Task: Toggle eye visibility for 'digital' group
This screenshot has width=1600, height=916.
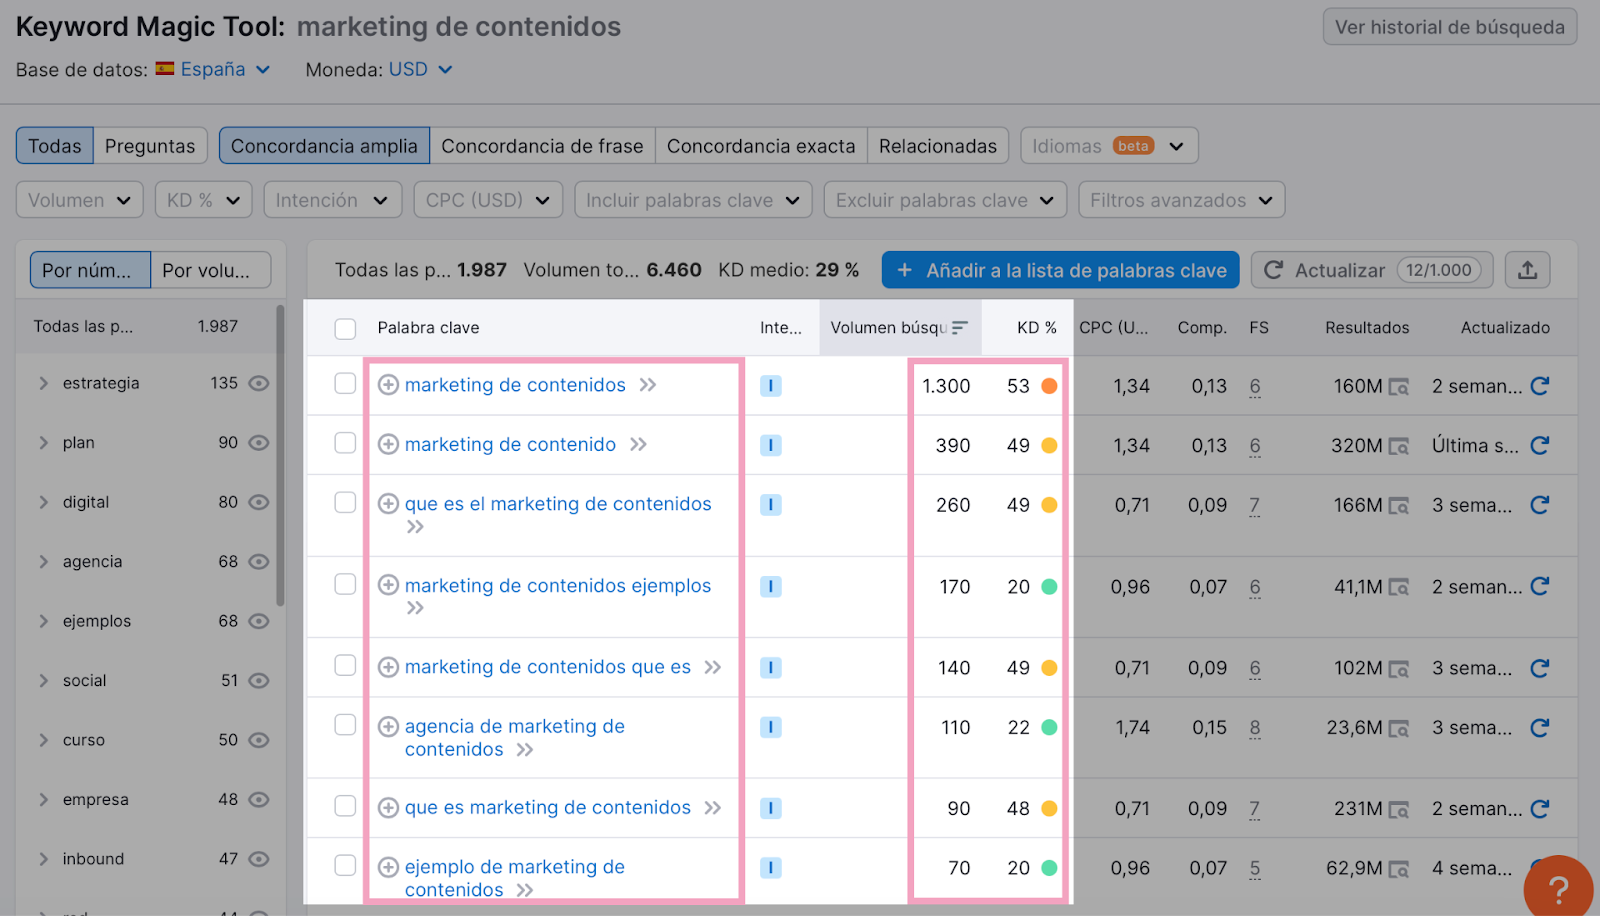Action: click(259, 502)
